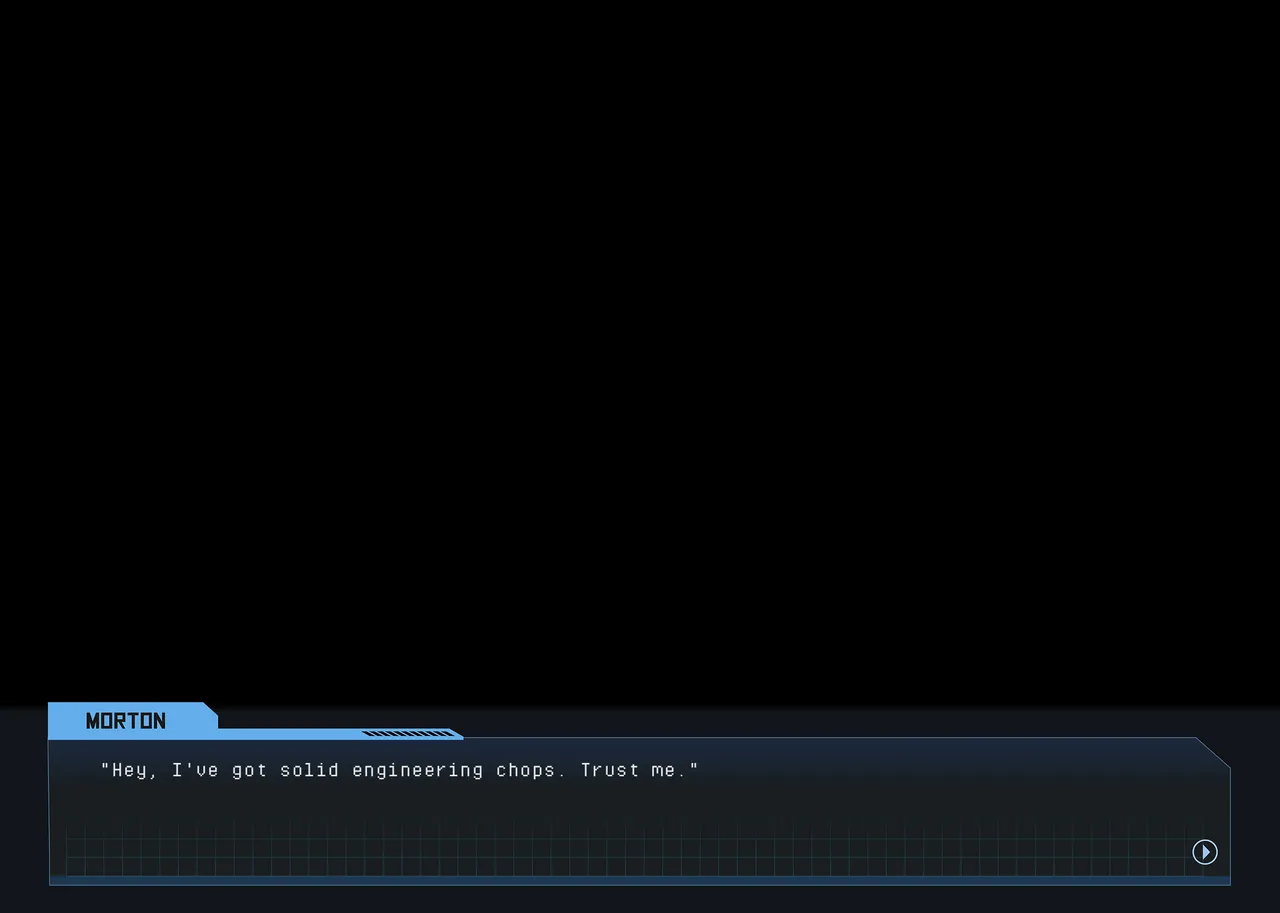This screenshot has width=1280, height=913.
Task: Click the striped indicator beside the name tab
Action: coord(408,734)
